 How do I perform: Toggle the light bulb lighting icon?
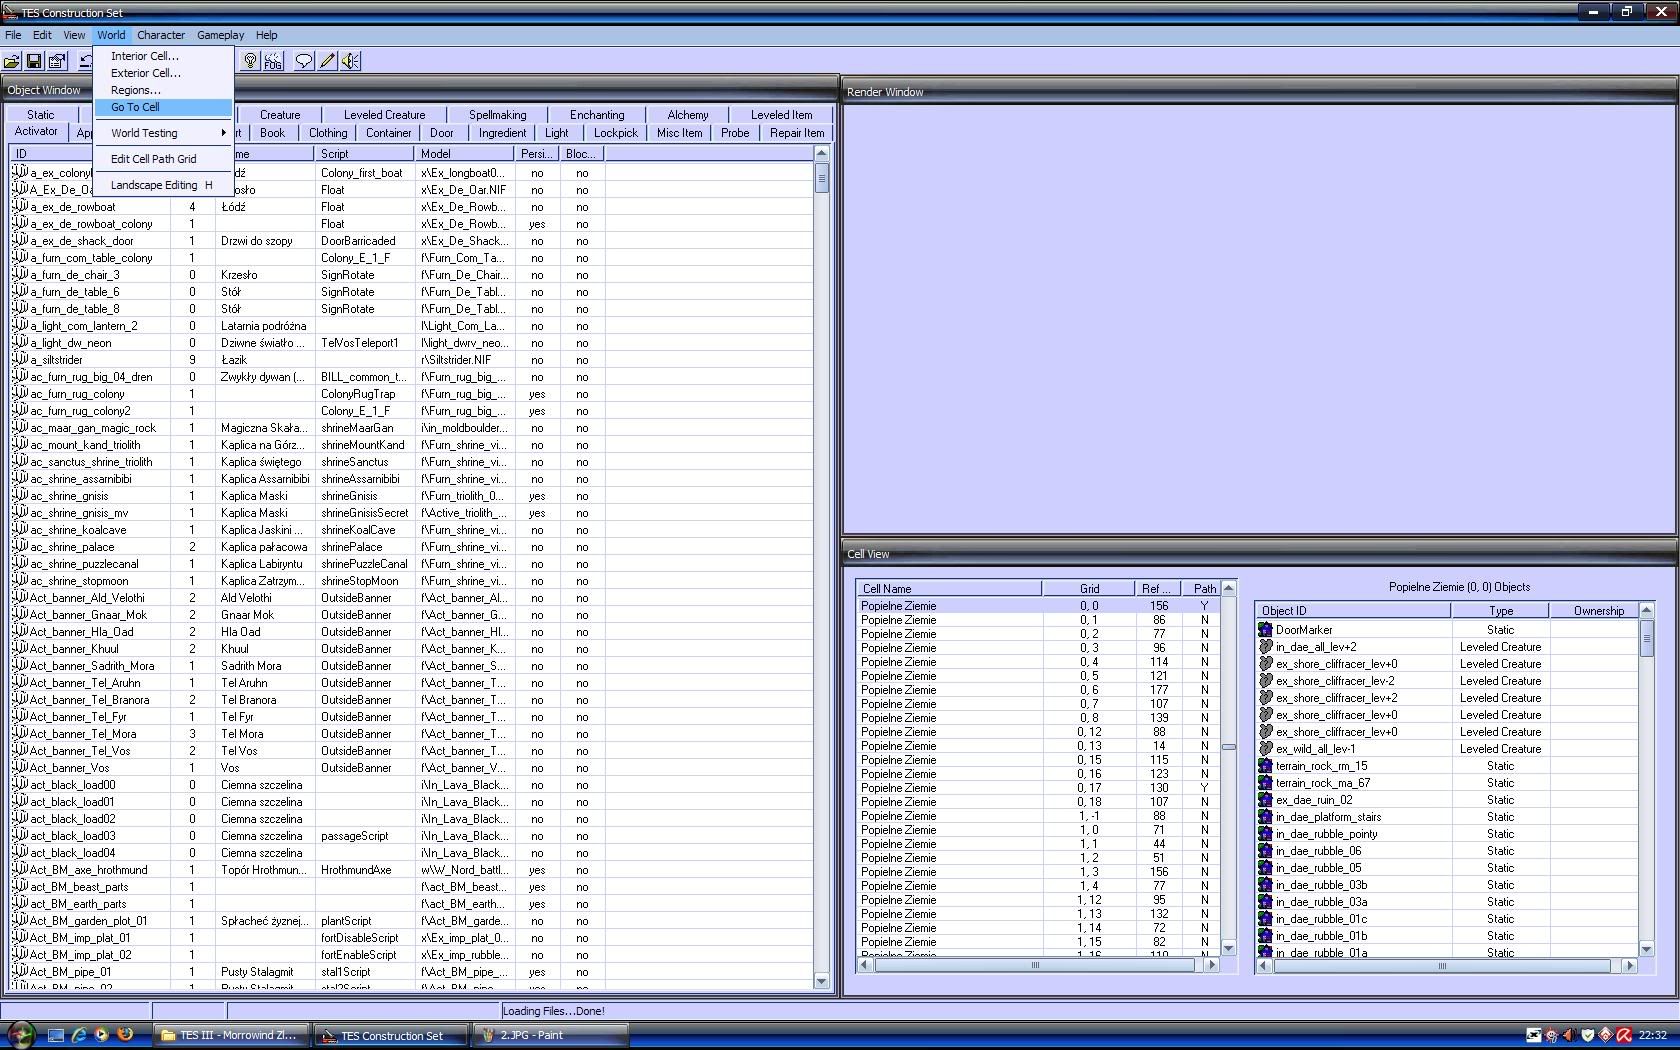pyautogui.click(x=250, y=61)
